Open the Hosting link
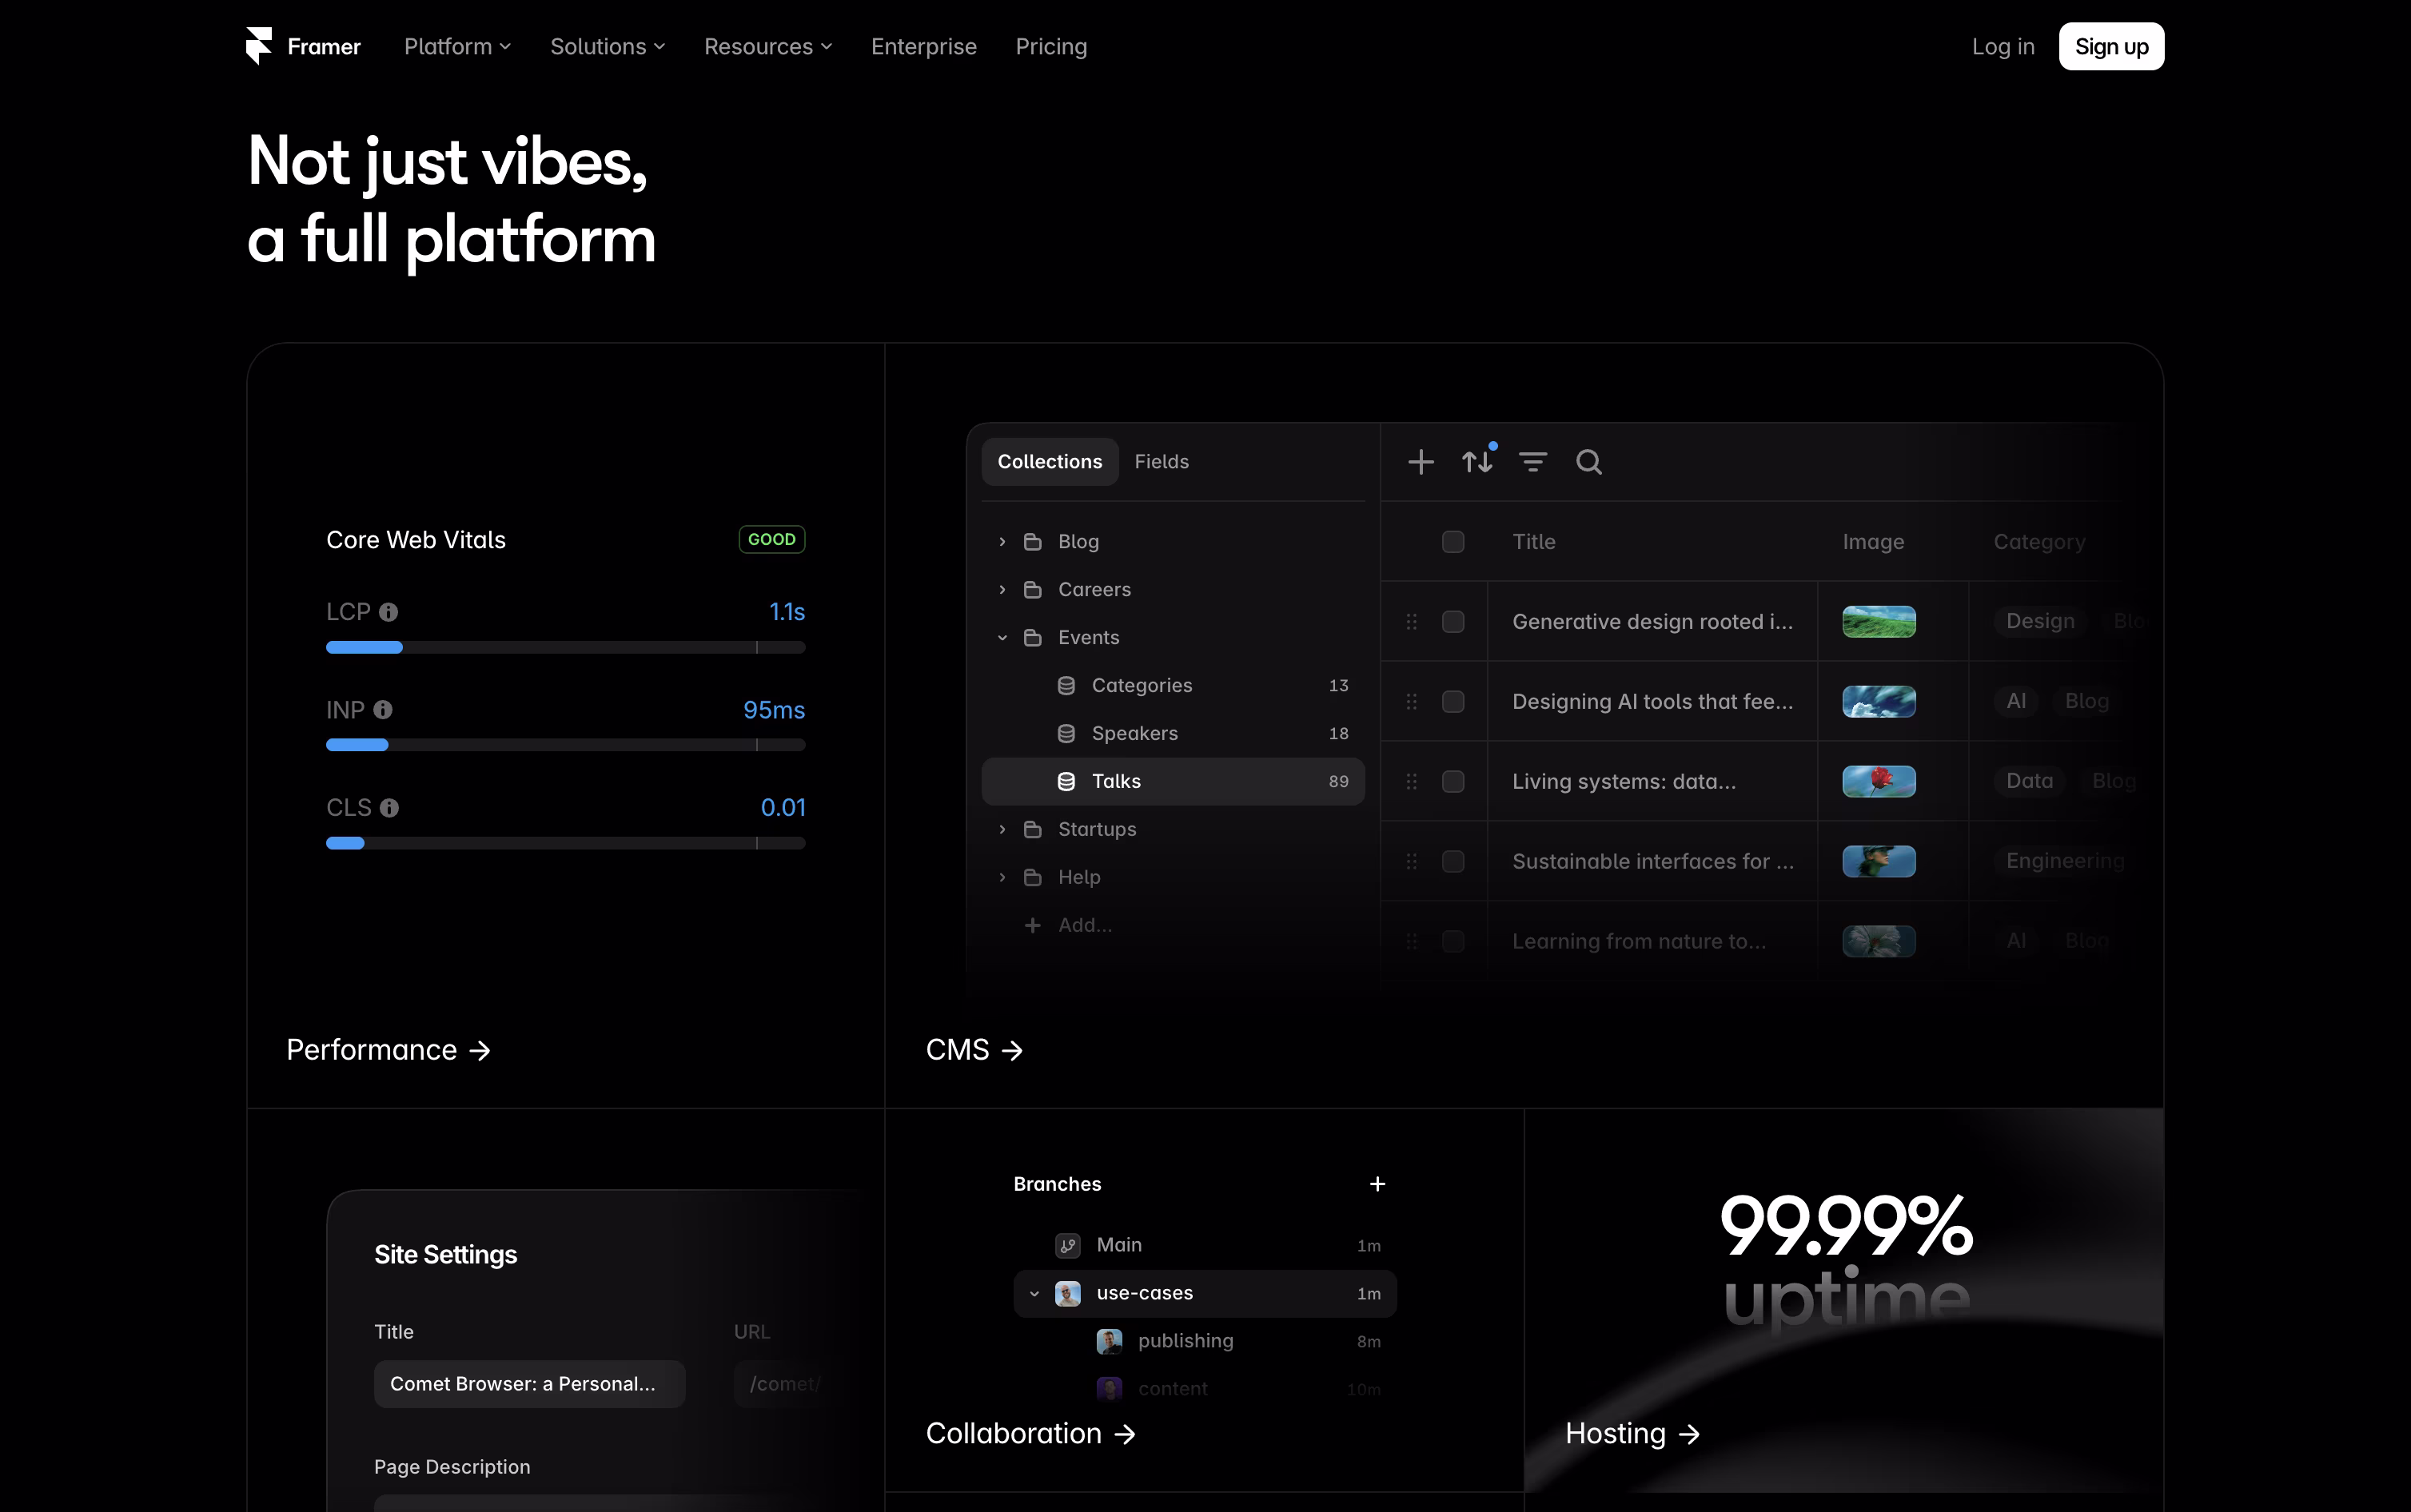Viewport: 2411px width, 1512px height. (x=1632, y=1433)
